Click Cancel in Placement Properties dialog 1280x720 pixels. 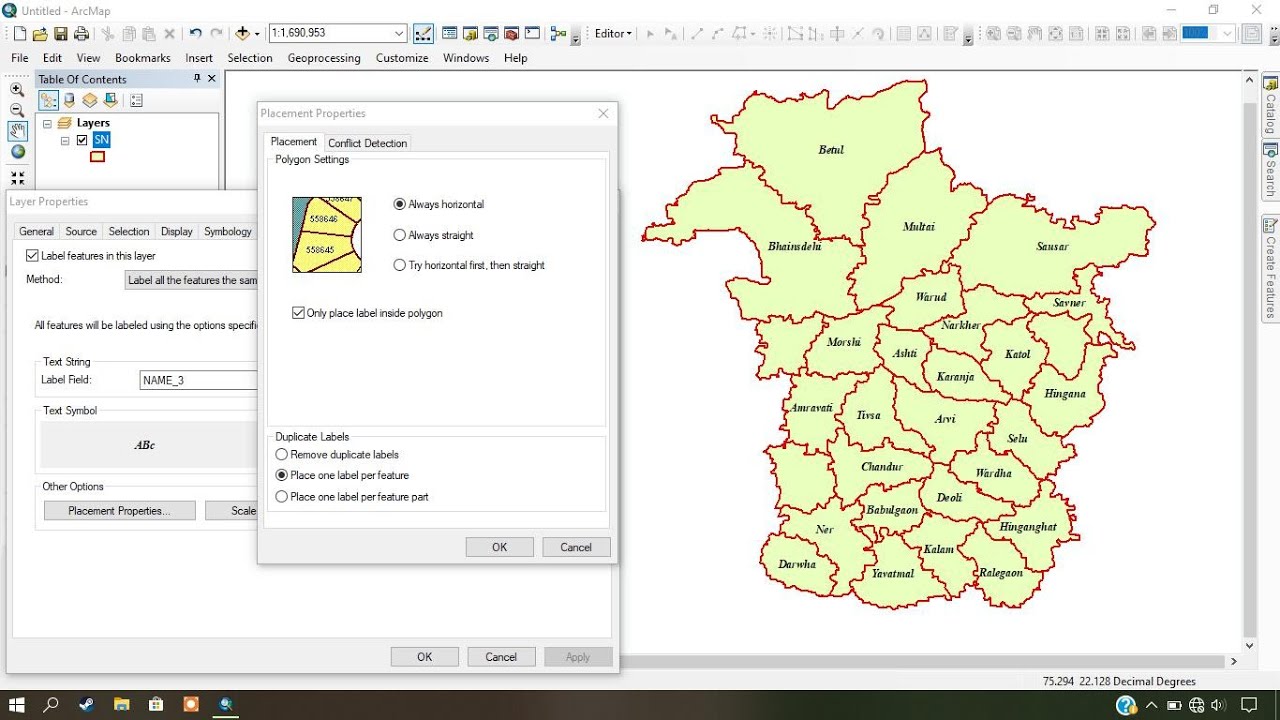576,547
